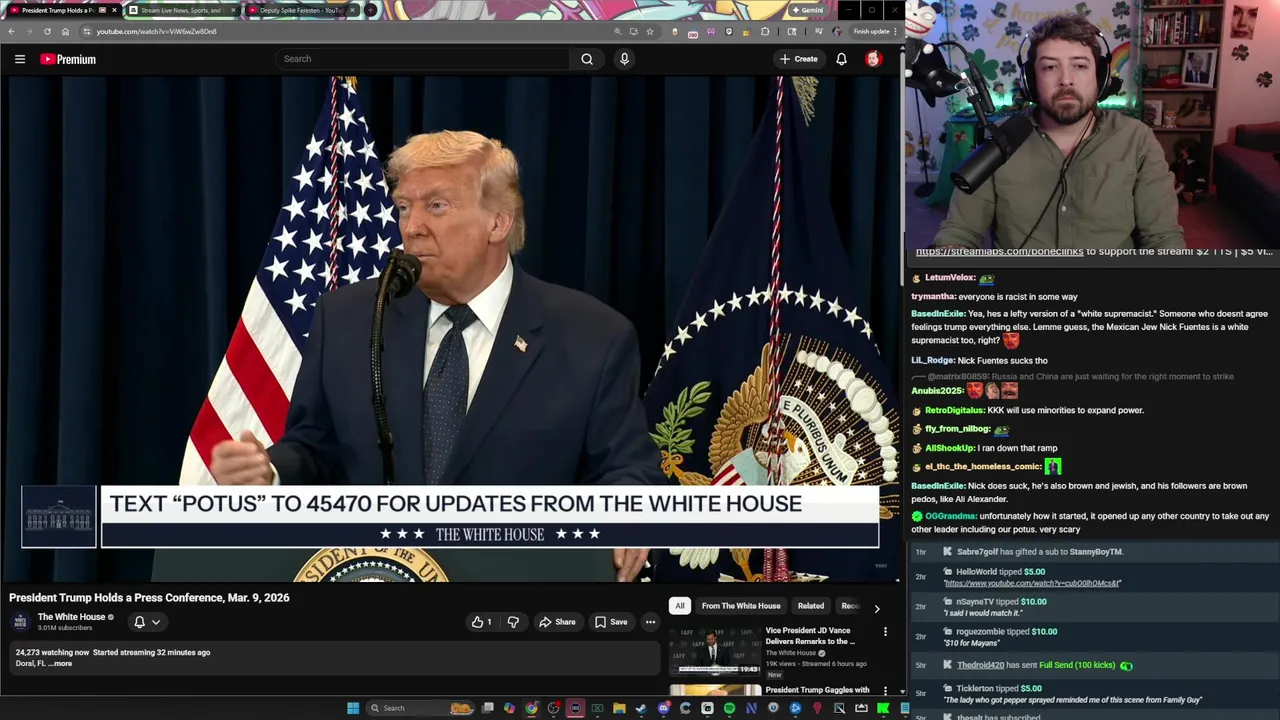Share the video

pos(557,622)
